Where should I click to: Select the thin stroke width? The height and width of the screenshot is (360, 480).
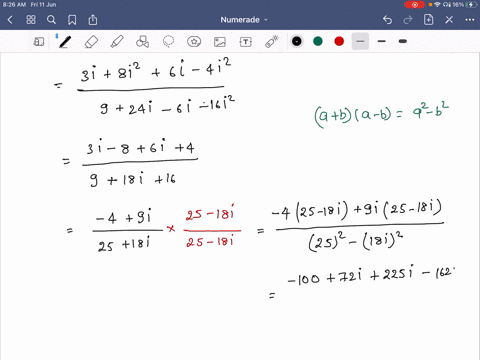tap(360, 41)
